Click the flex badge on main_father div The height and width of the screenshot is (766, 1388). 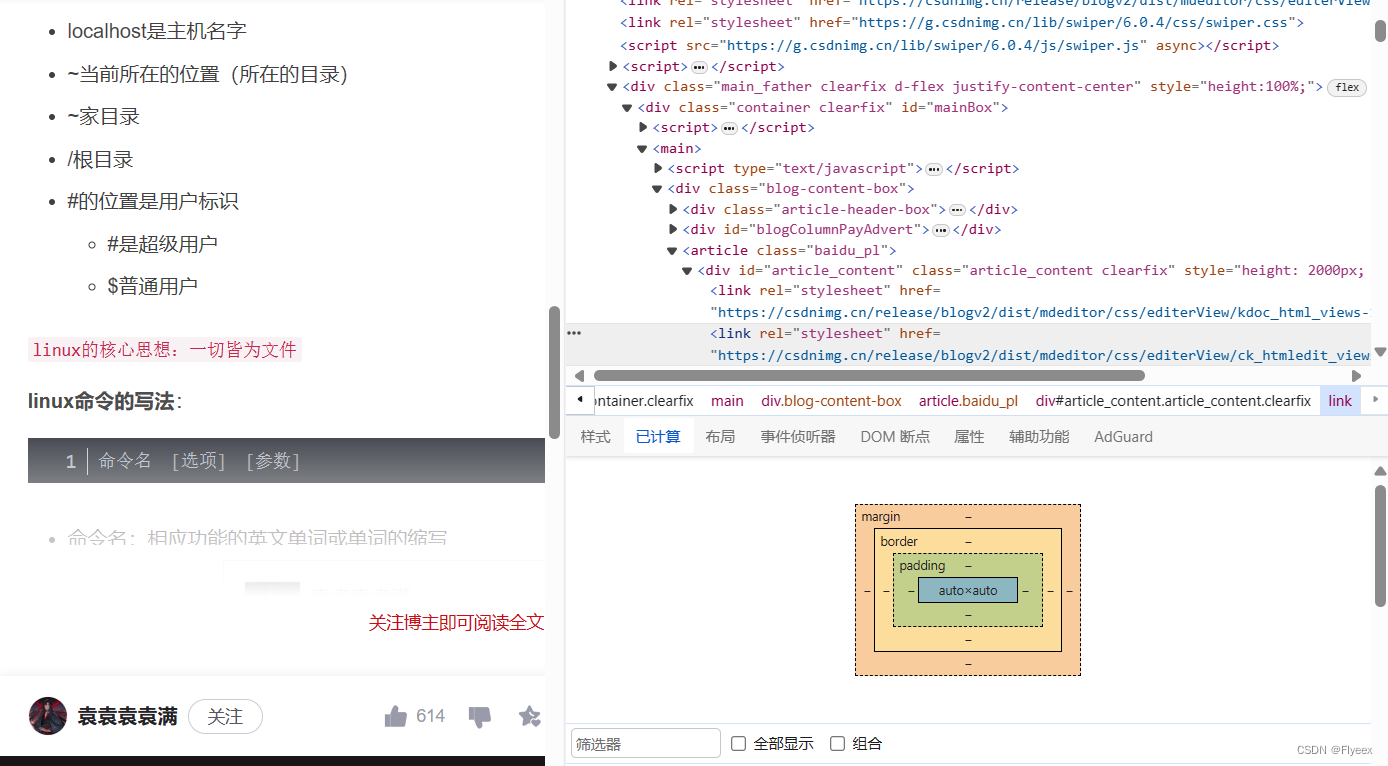(1348, 87)
